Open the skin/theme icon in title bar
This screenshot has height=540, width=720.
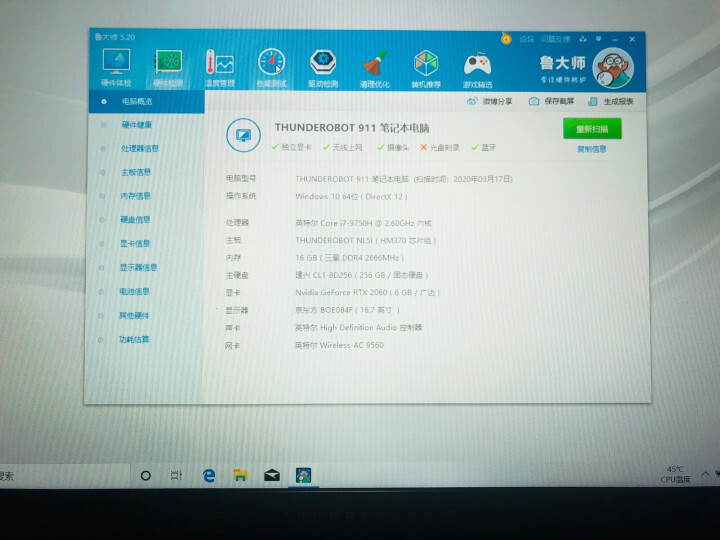click(583, 39)
